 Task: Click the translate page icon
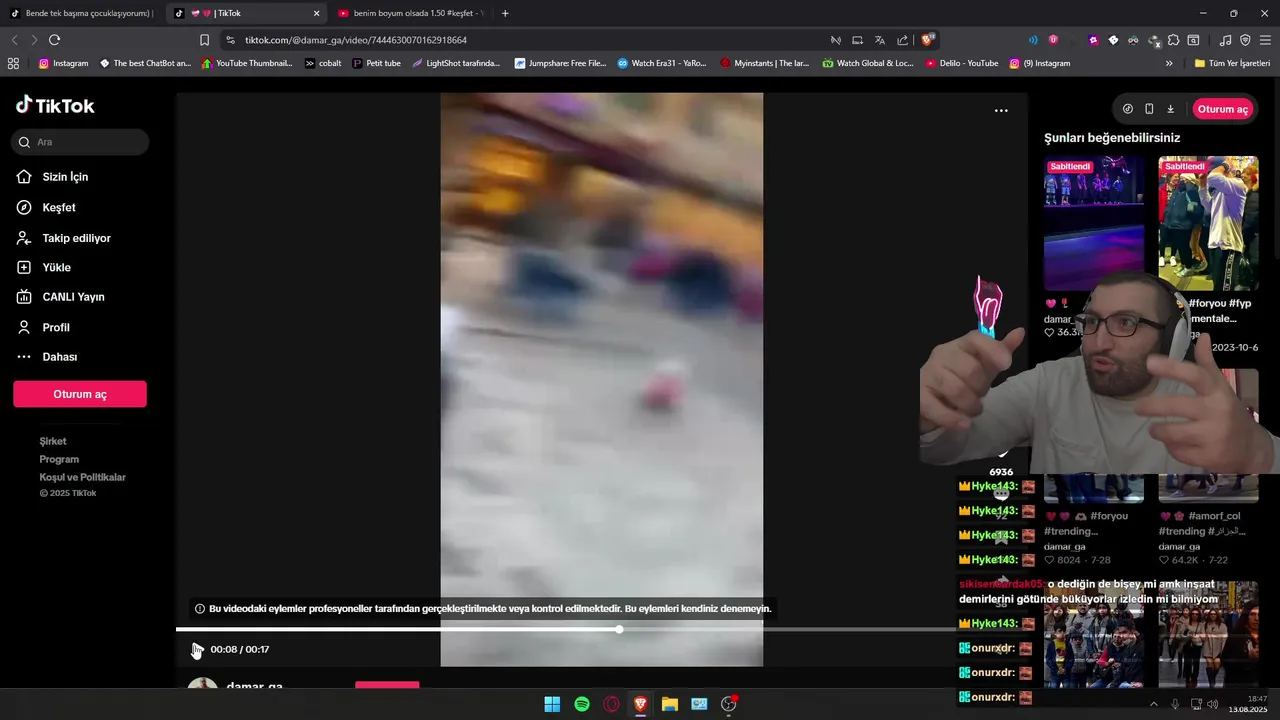[880, 40]
